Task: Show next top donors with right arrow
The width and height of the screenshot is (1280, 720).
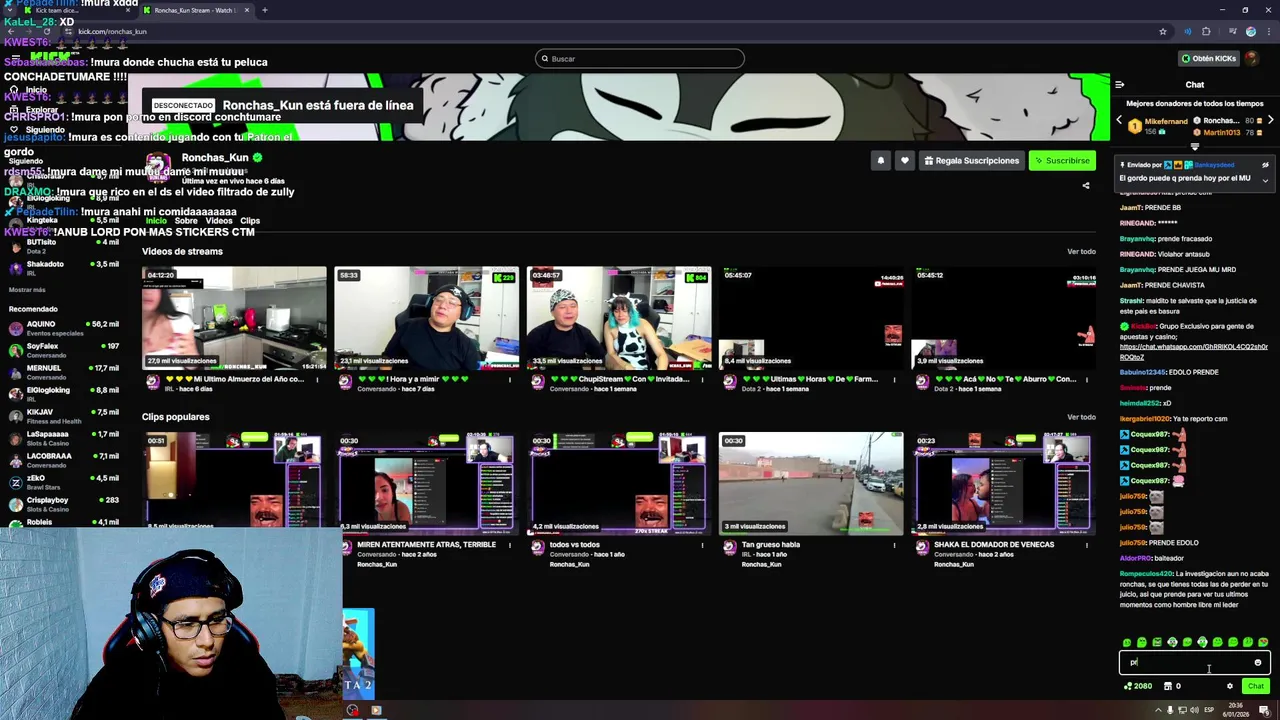Action: pos(1270,120)
